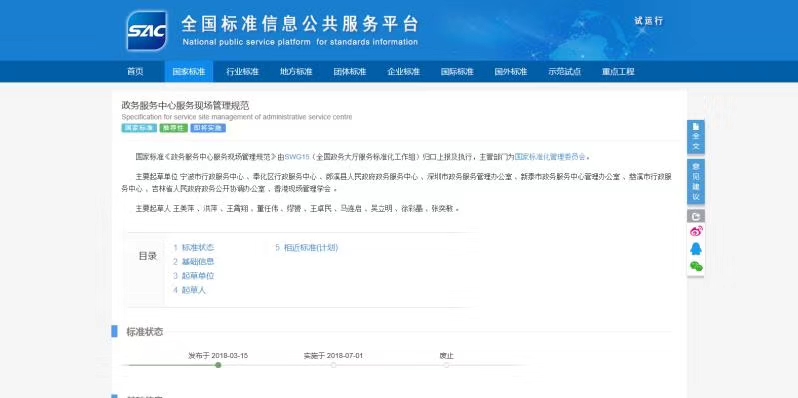
Task: Click the blue 即将实施 tag
Action: [x=208, y=128]
